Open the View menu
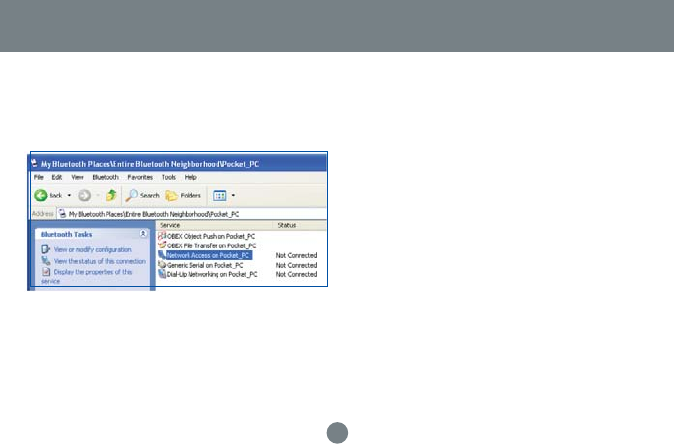Screen dimensions: 674x444 pyautogui.click(x=77, y=177)
